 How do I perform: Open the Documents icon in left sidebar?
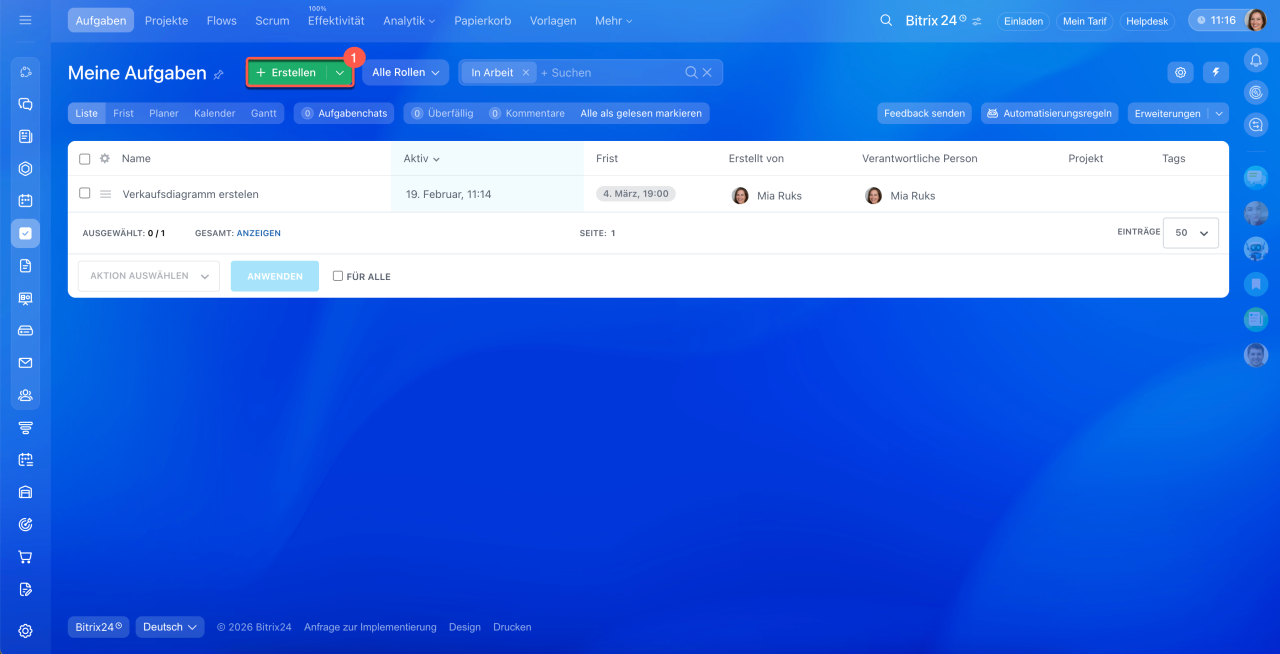click(x=26, y=265)
